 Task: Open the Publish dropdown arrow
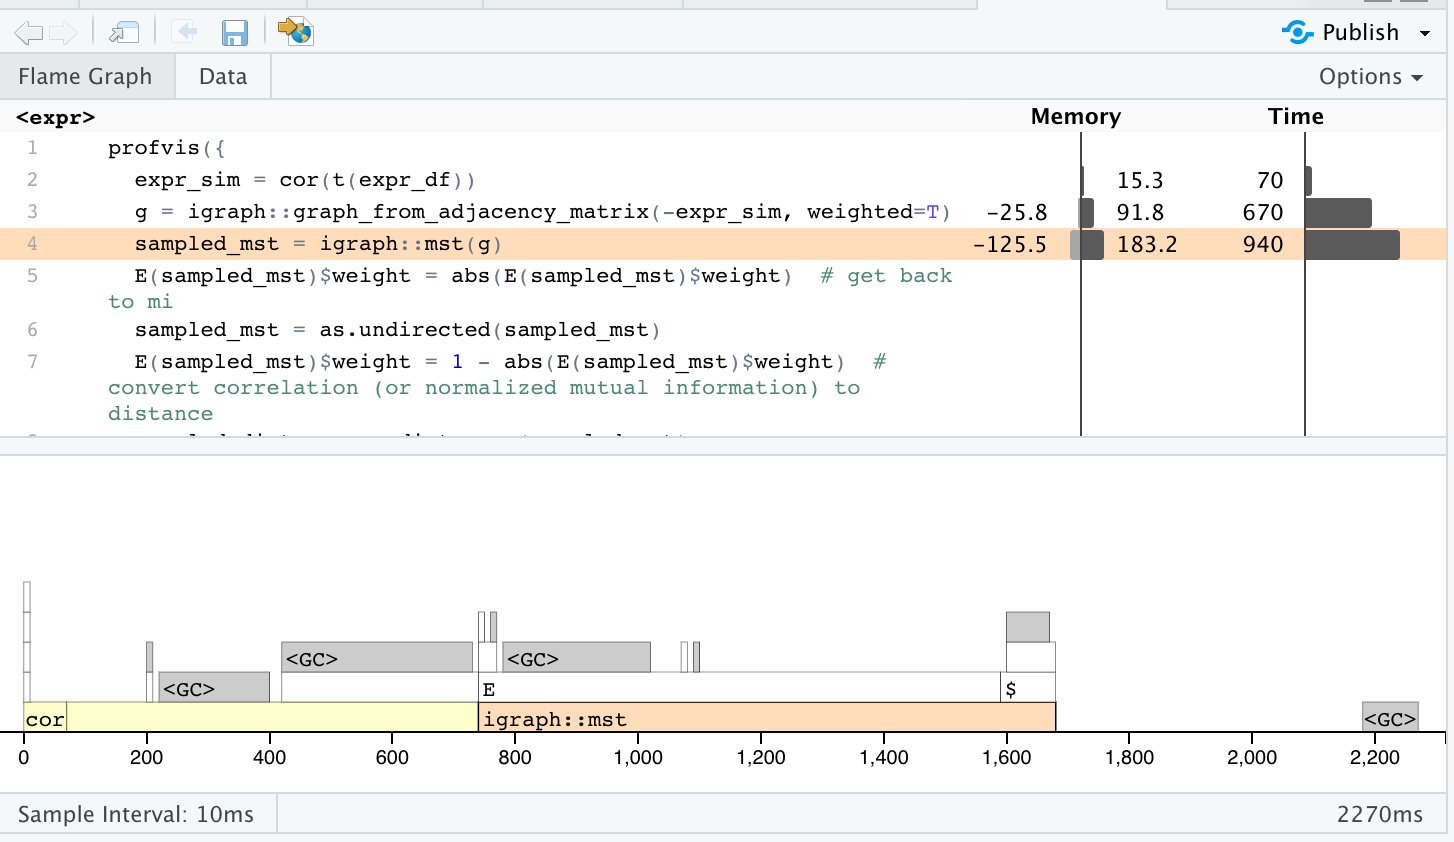1424,32
